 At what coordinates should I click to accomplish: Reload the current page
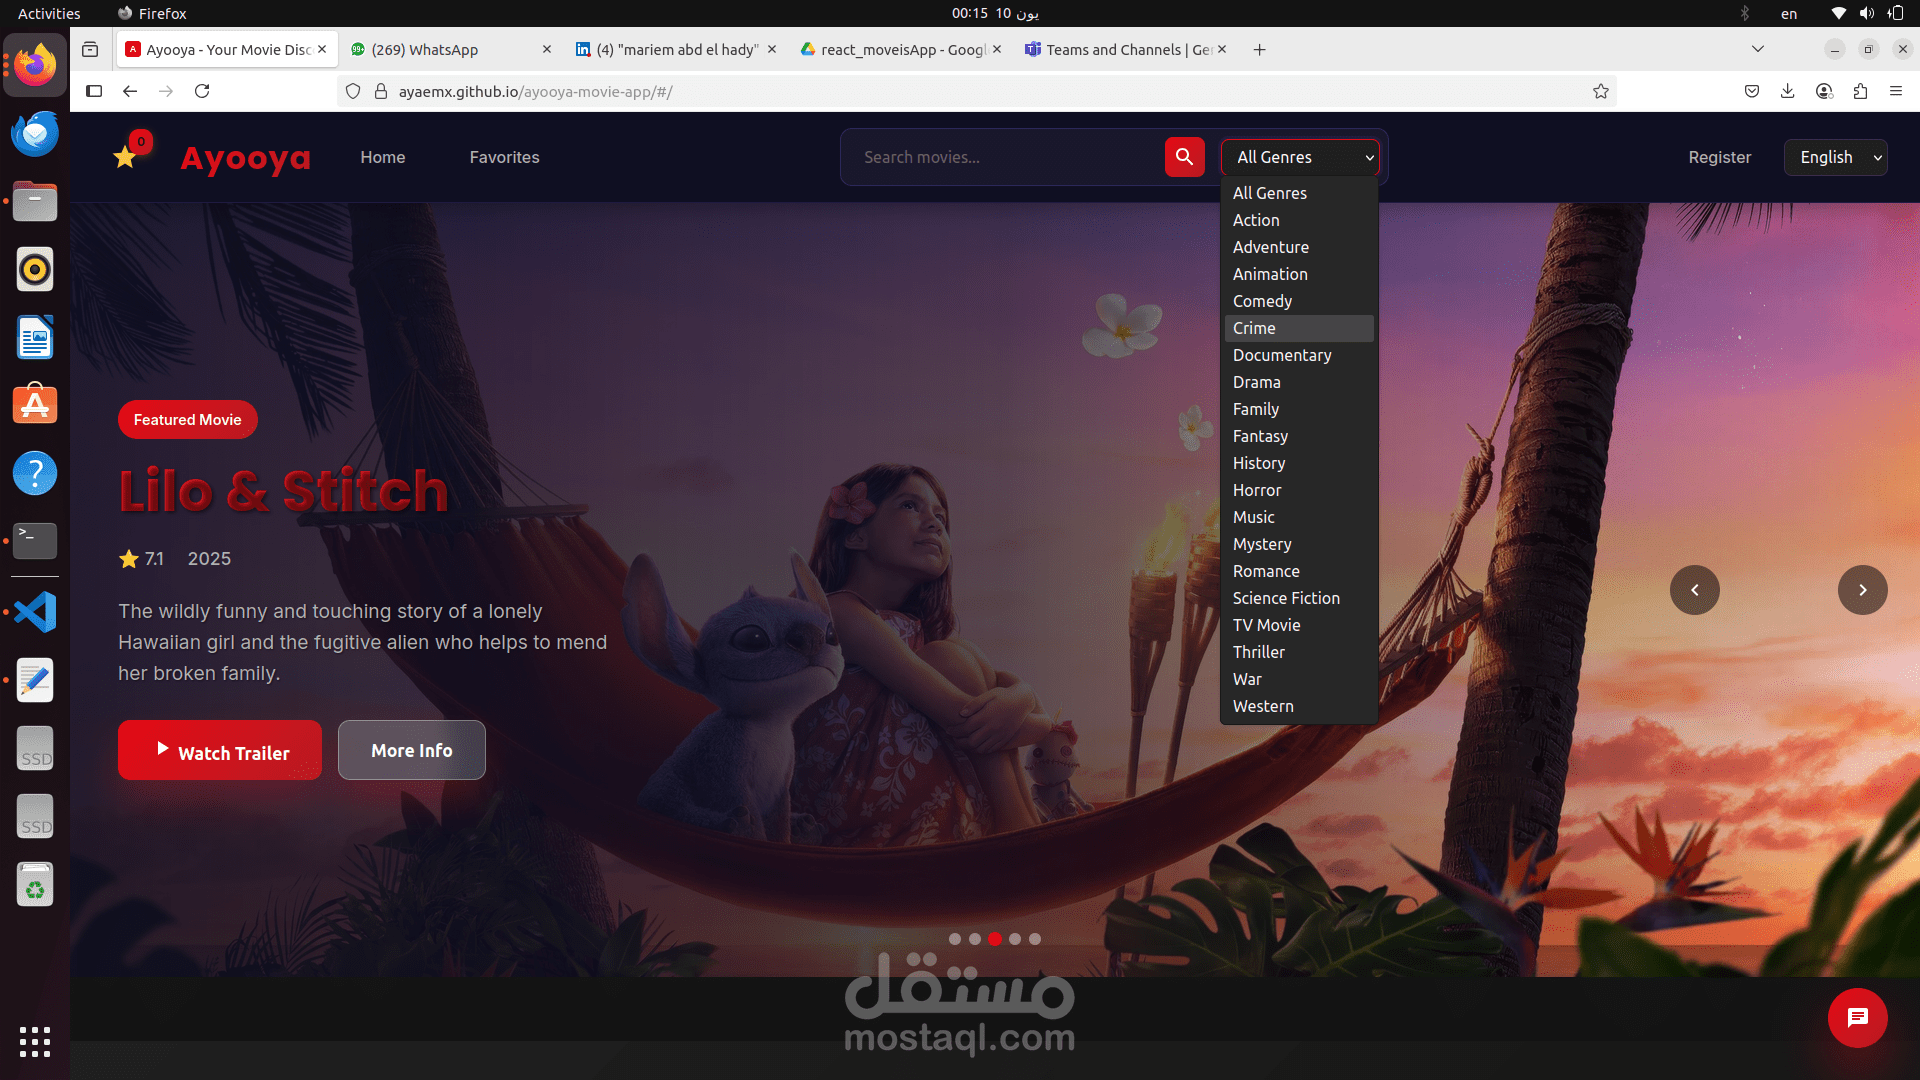click(x=202, y=91)
